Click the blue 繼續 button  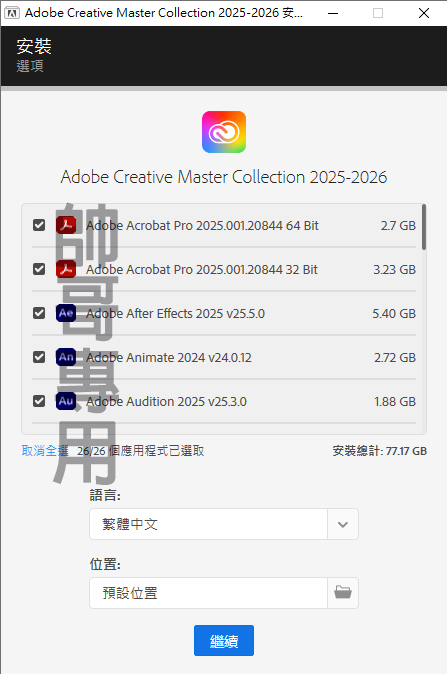(224, 640)
